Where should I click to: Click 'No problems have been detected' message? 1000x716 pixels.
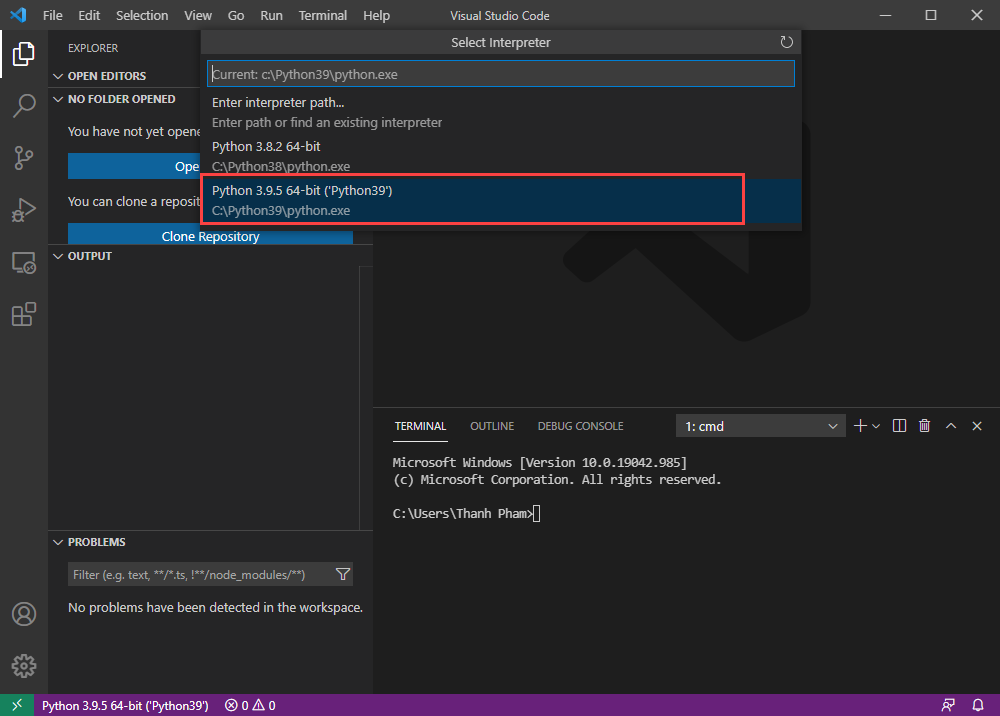(216, 608)
